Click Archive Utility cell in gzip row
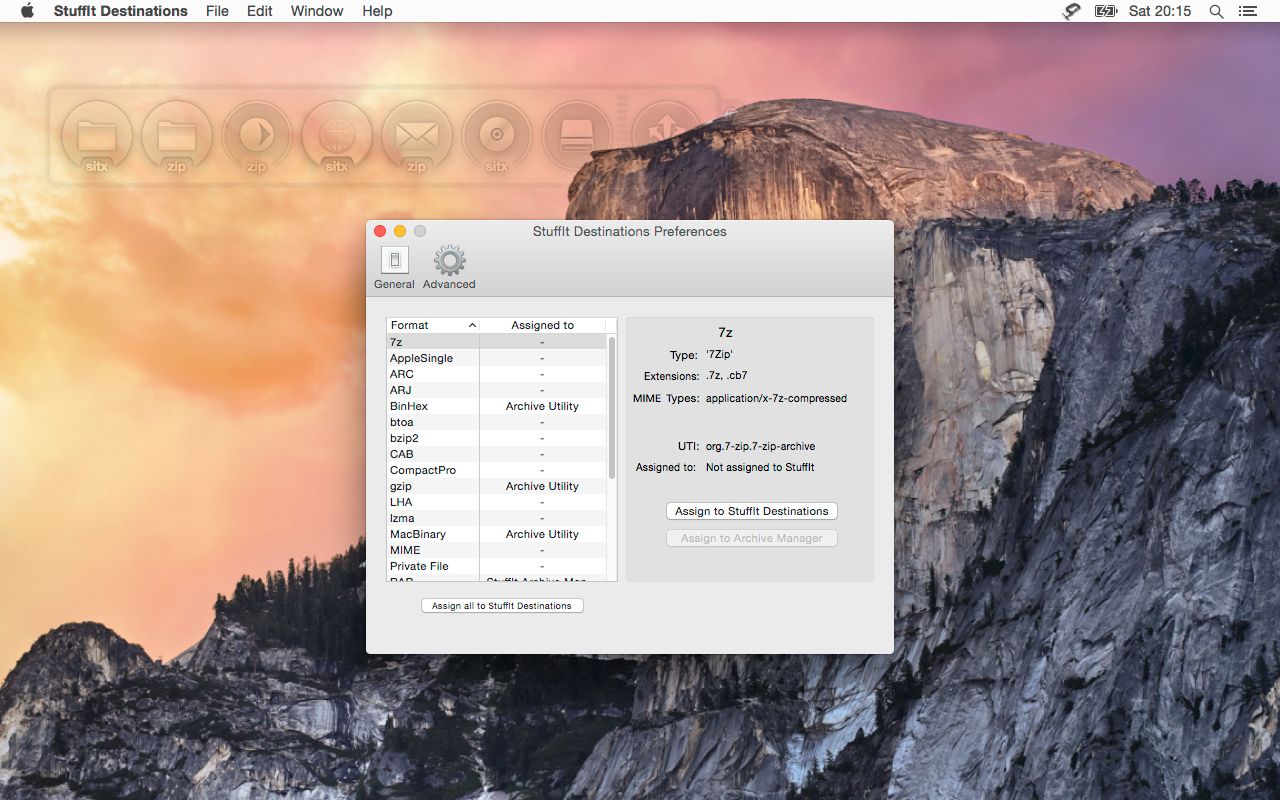The width and height of the screenshot is (1280, 800). (x=542, y=486)
